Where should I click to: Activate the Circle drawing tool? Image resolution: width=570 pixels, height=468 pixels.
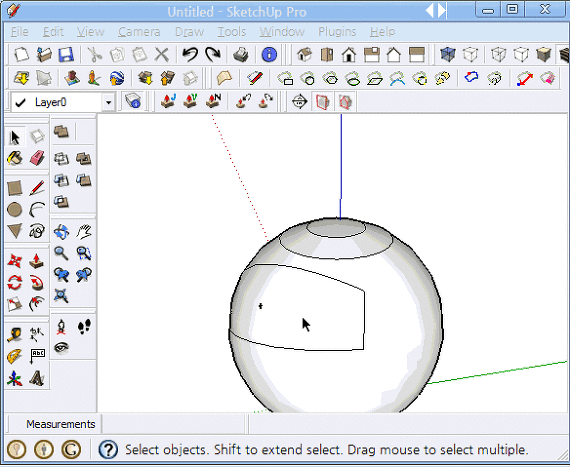15,210
